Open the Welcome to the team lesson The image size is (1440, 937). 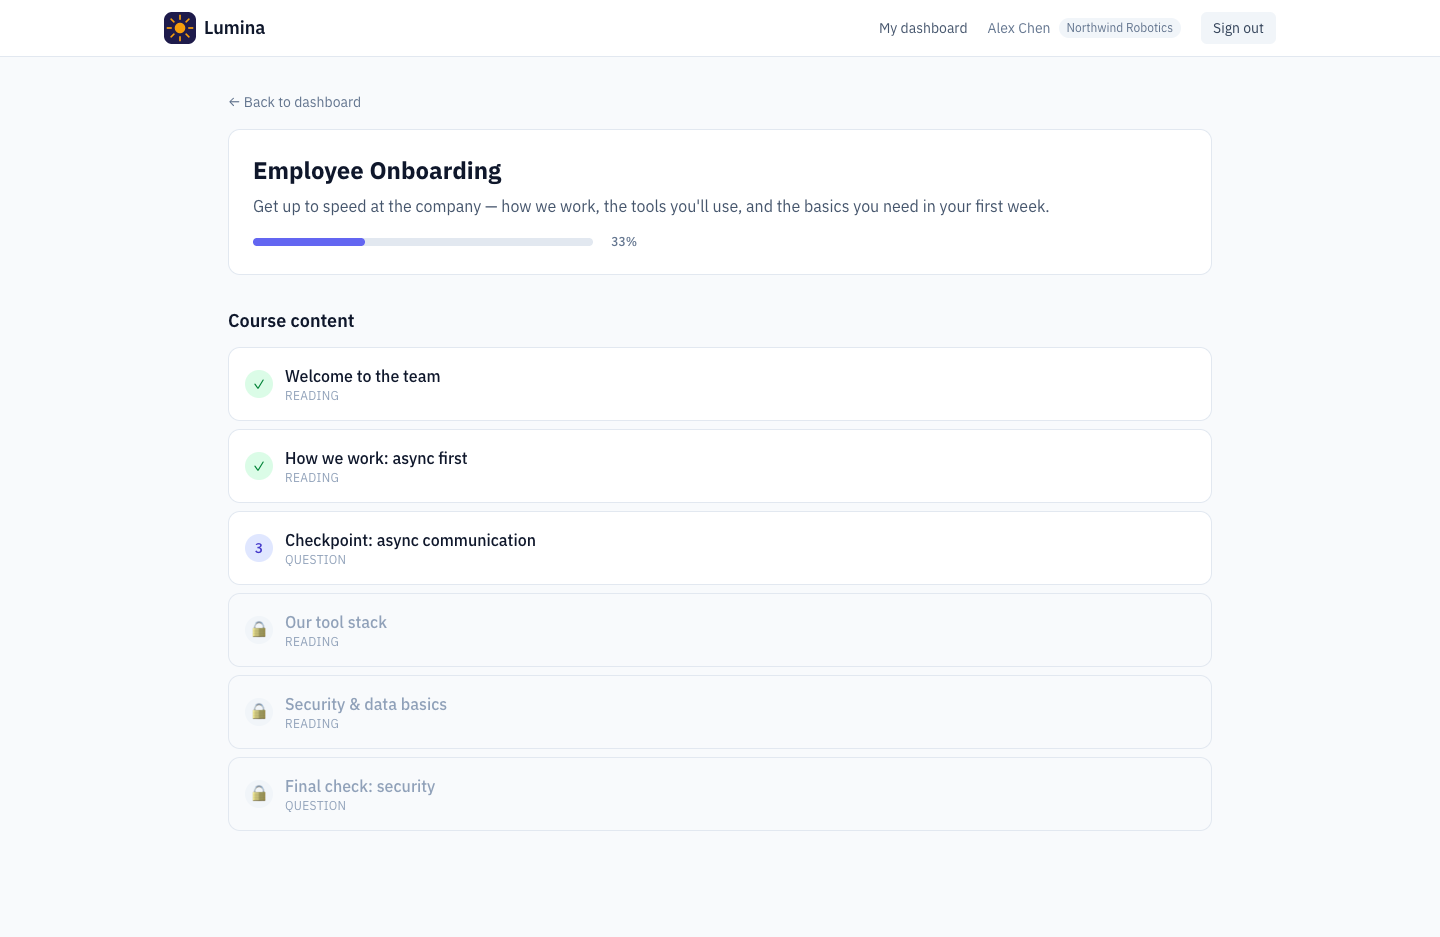click(x=720, y=384)
